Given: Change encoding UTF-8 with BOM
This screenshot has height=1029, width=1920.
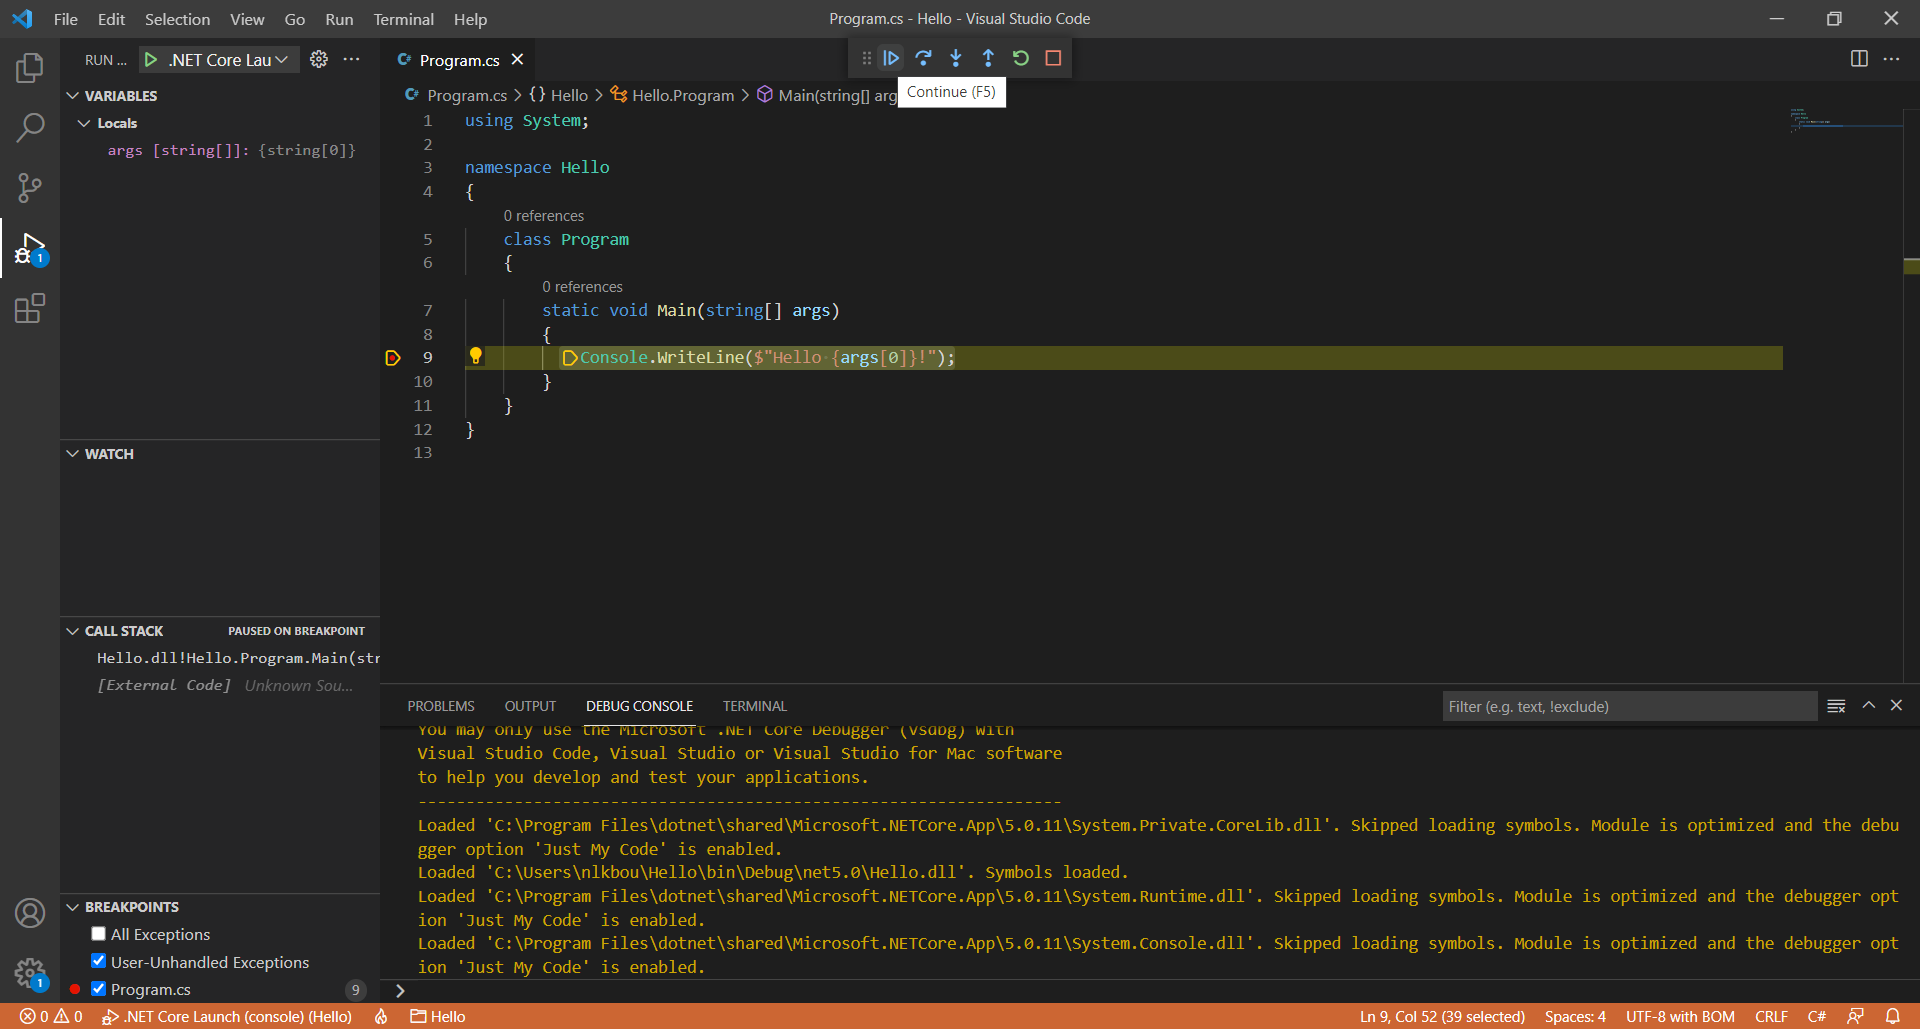Looking at the screenshot, I should pyautogui.click(x=1680, y=1016).
